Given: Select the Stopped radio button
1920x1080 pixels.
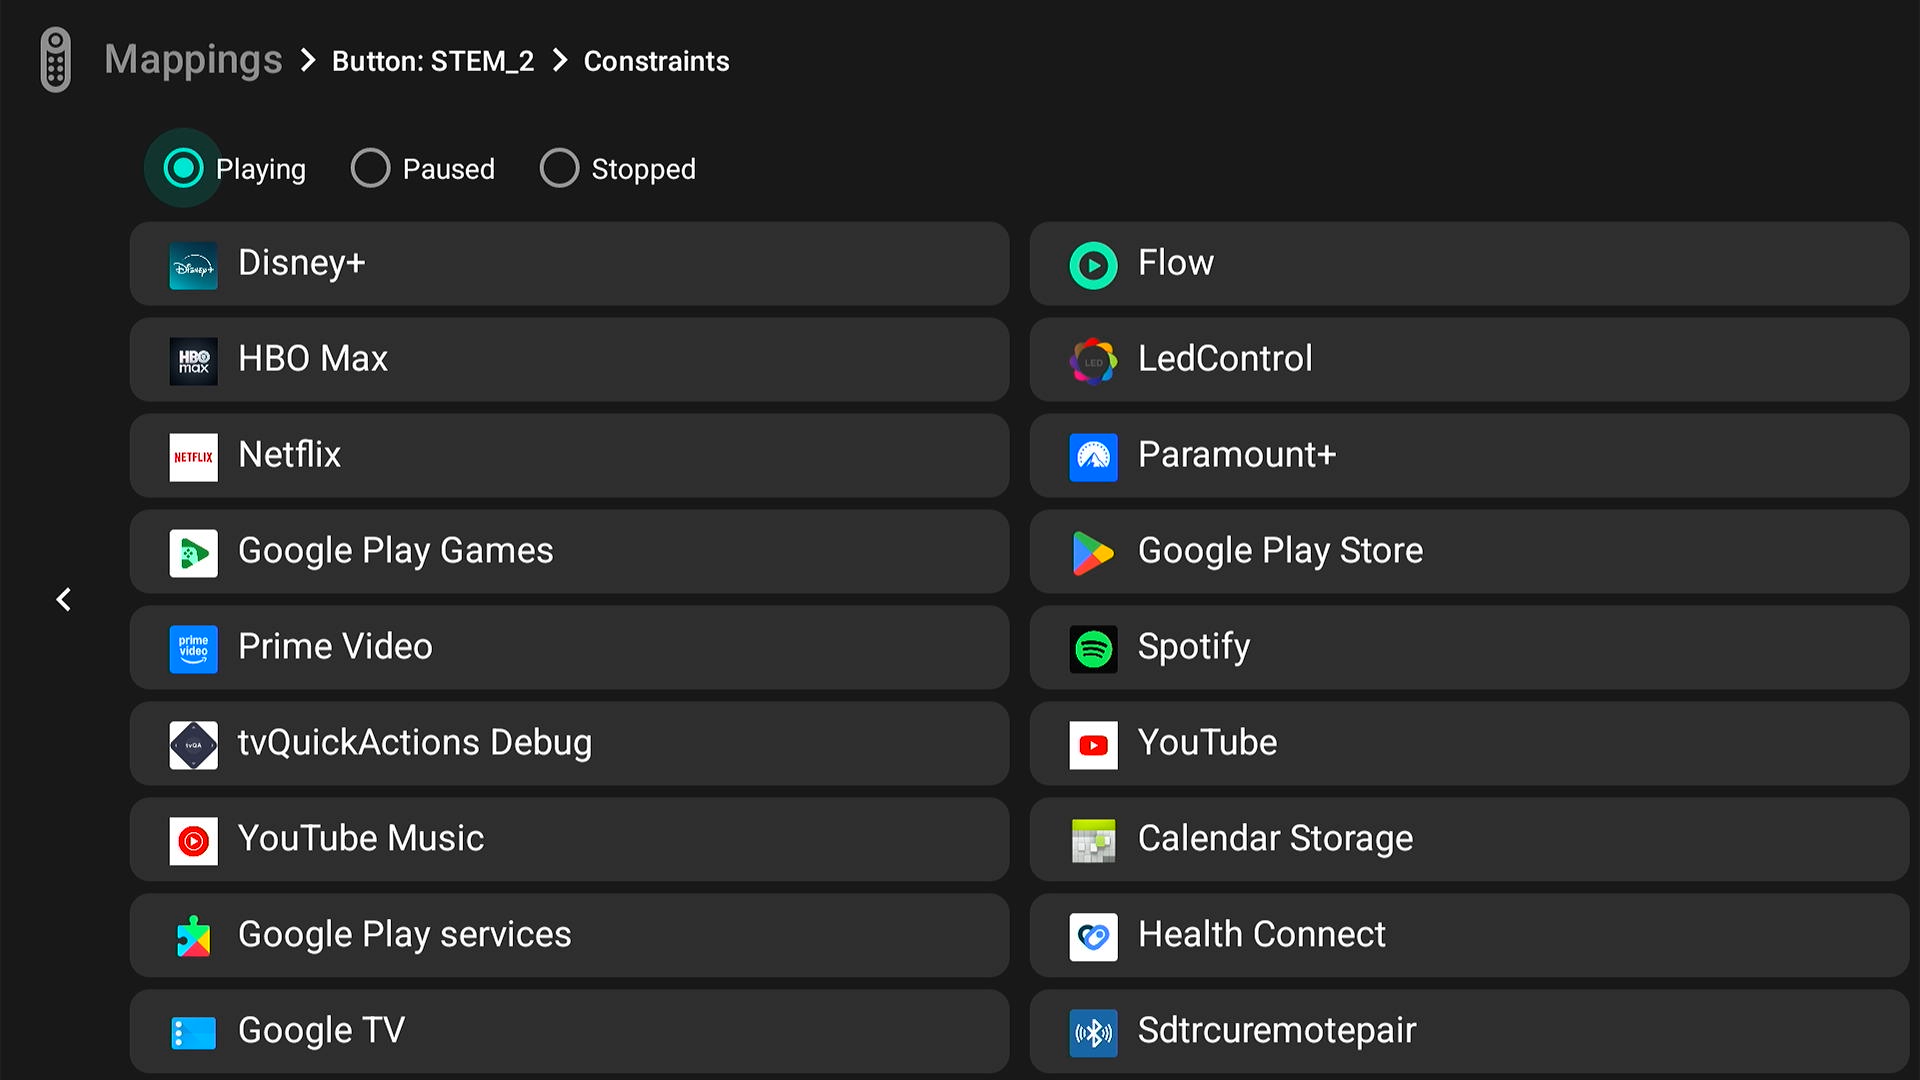Looking at the screenshot, I should 559,168.
